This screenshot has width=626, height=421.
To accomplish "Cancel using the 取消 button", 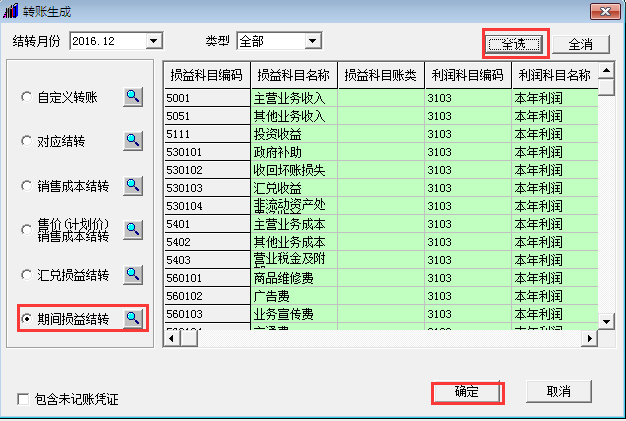I will click(558, 391).
